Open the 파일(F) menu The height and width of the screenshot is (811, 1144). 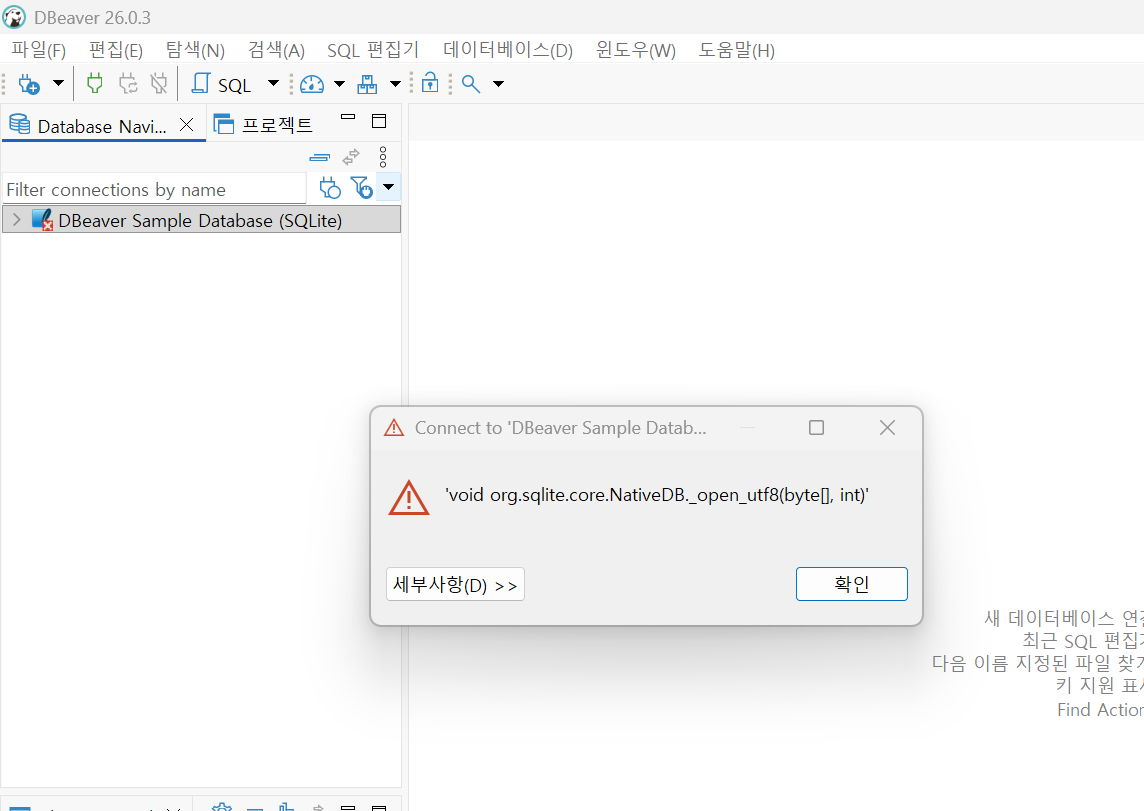[x=39, y=50]
